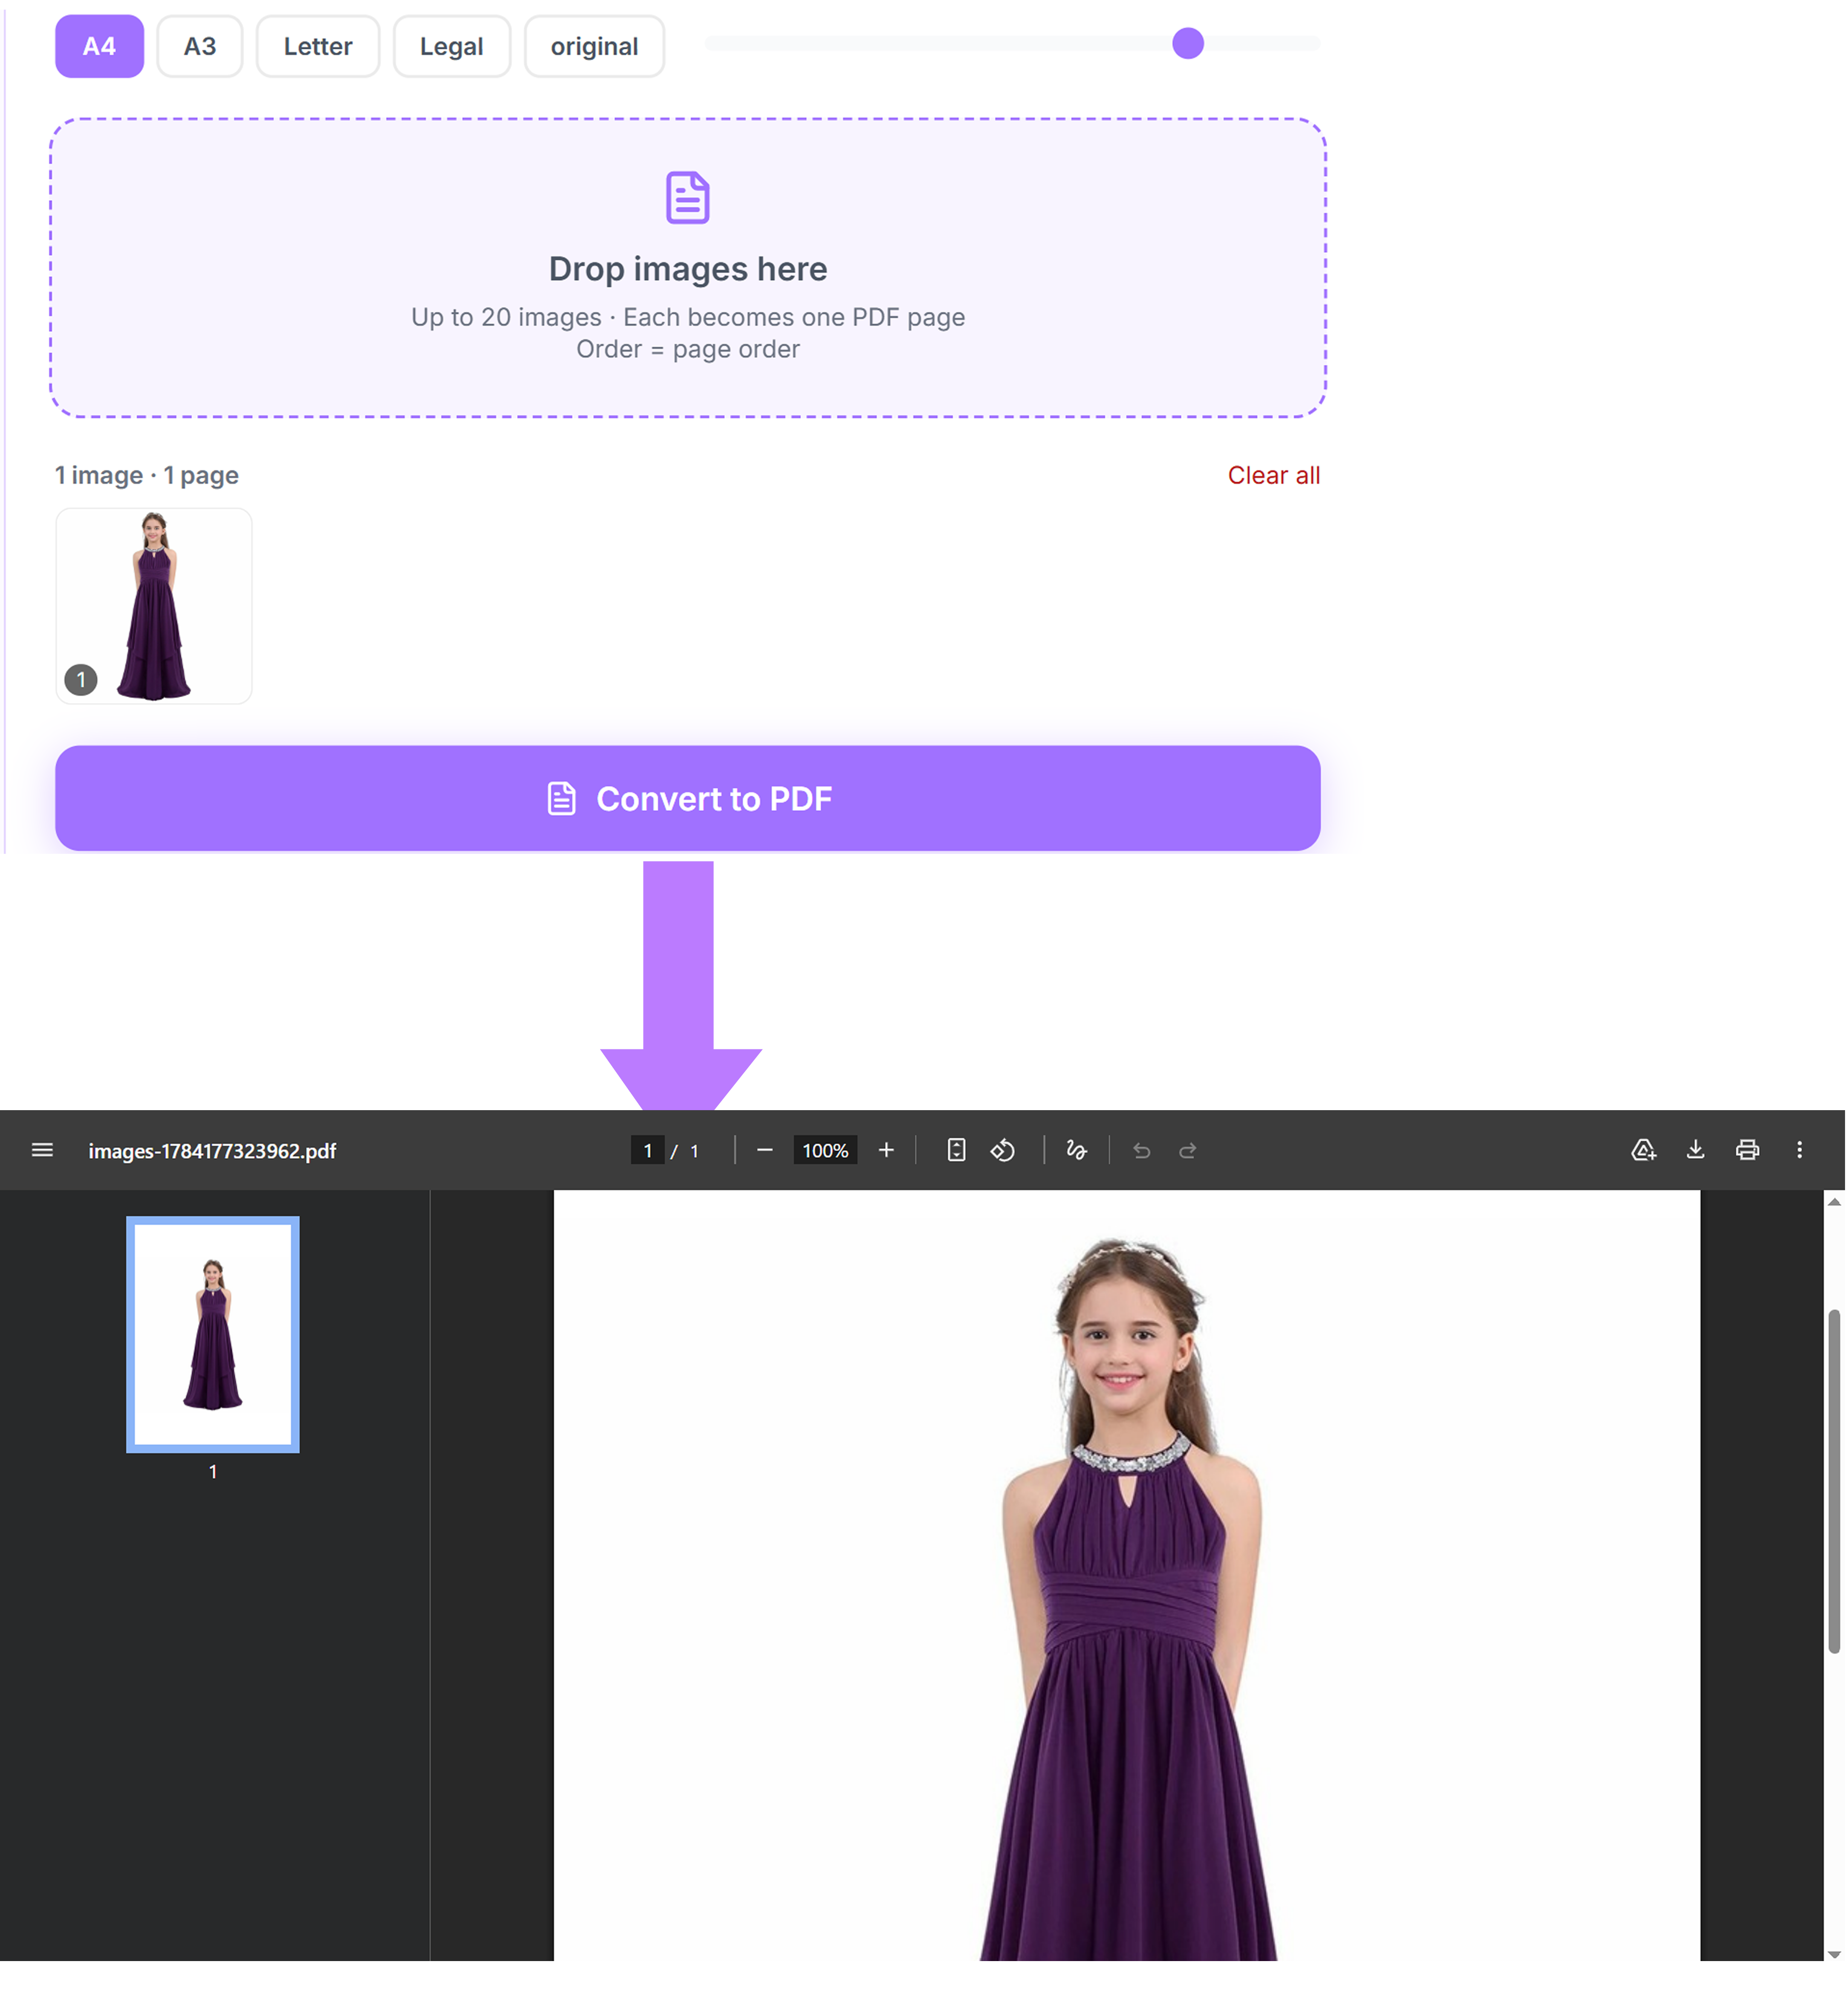Screen dimensions: 1846x2016
Task: Click the images-1784177323962.pdf filename
Action: point(212,1151)
